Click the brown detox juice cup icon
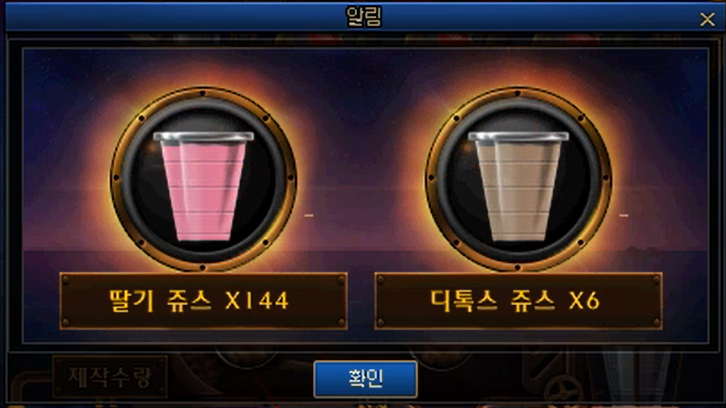 (x=518, y=187)
